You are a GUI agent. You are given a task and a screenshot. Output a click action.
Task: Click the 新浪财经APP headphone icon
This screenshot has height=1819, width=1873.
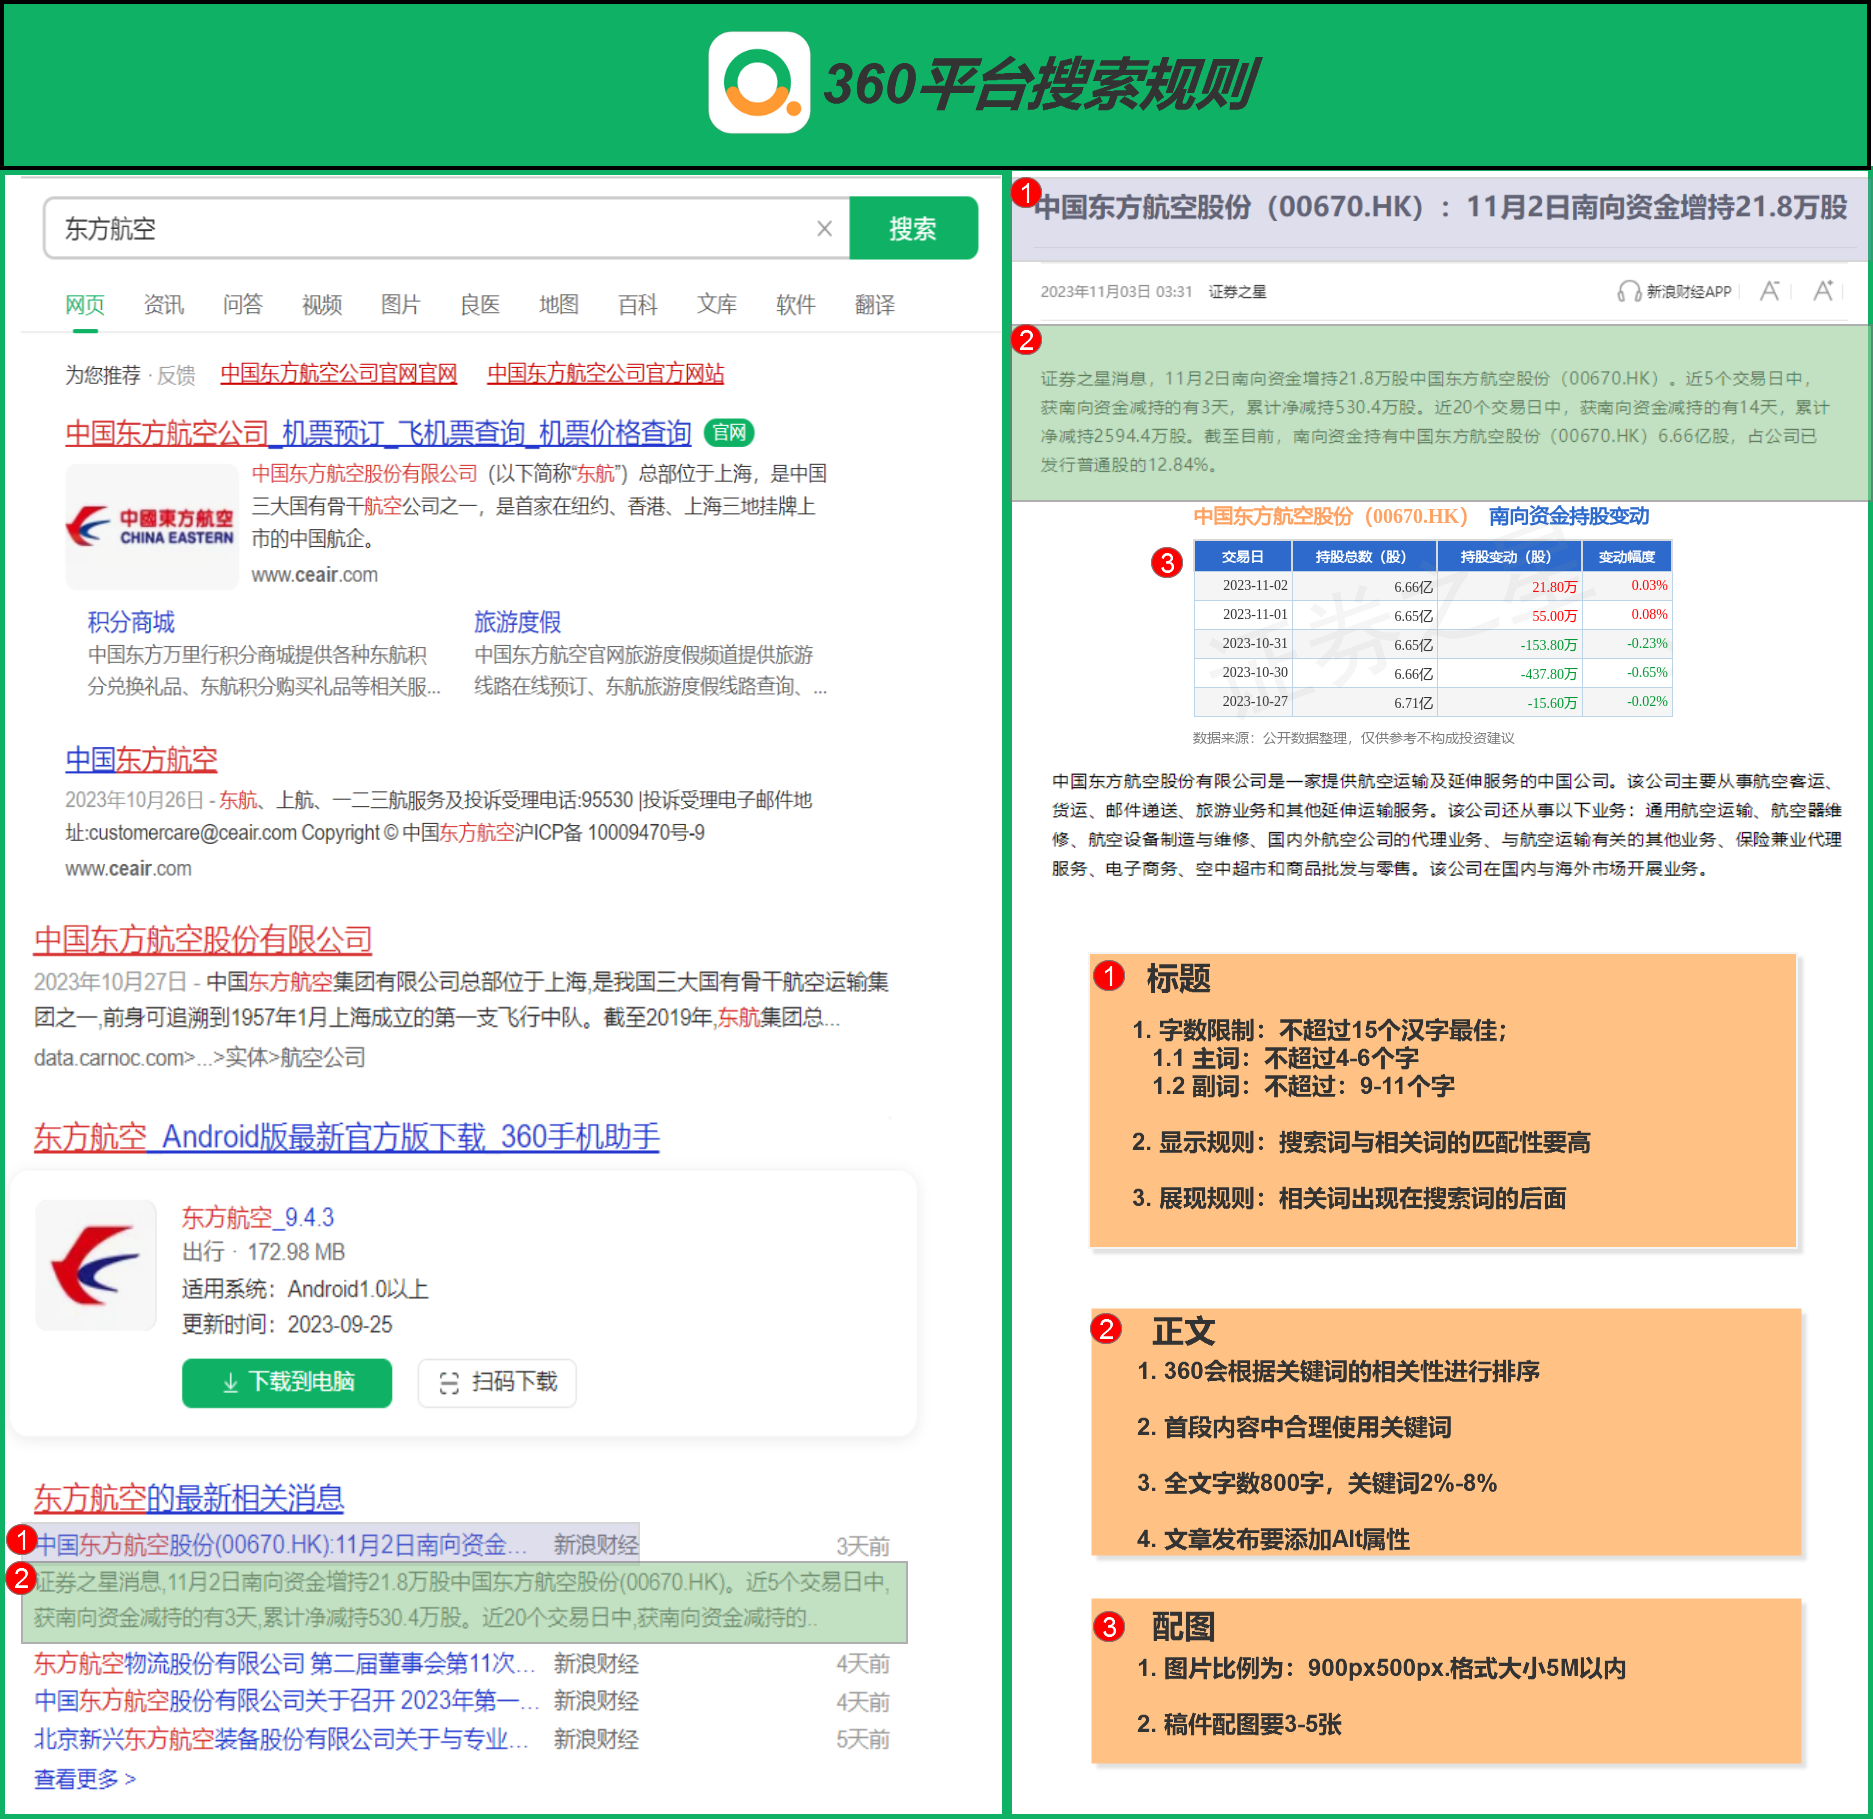(x=1628, y=291)
